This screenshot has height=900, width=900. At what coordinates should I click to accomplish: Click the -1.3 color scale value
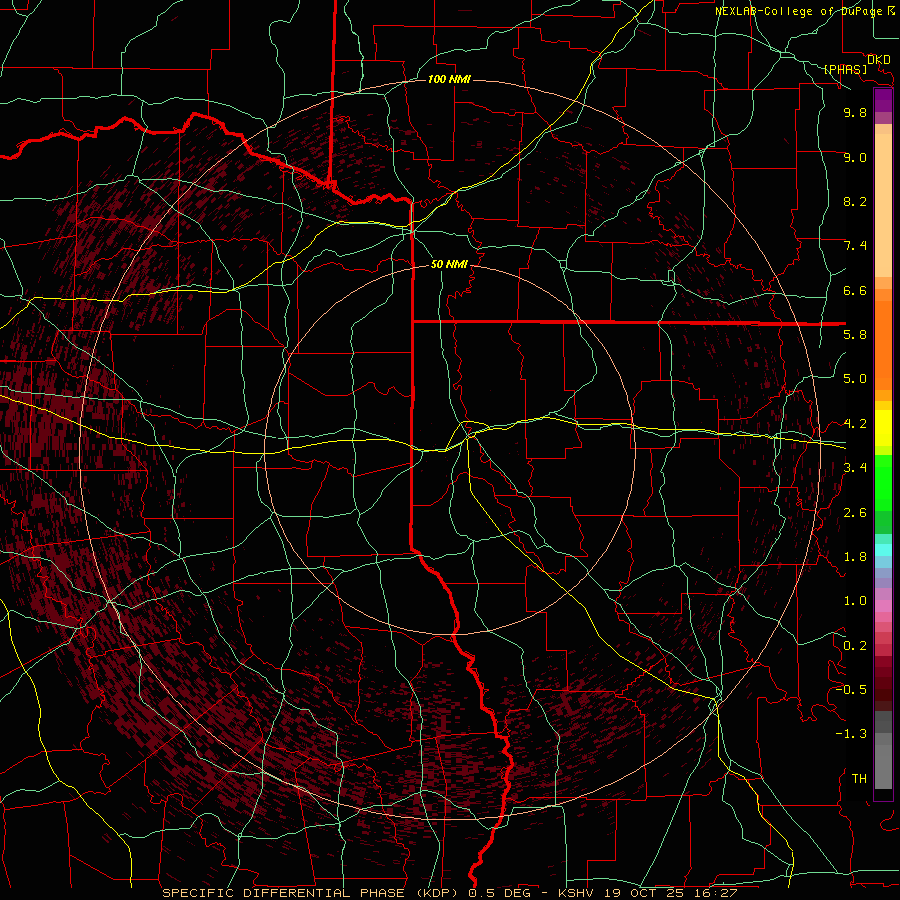pyautogui.click(x=851, y=734)
